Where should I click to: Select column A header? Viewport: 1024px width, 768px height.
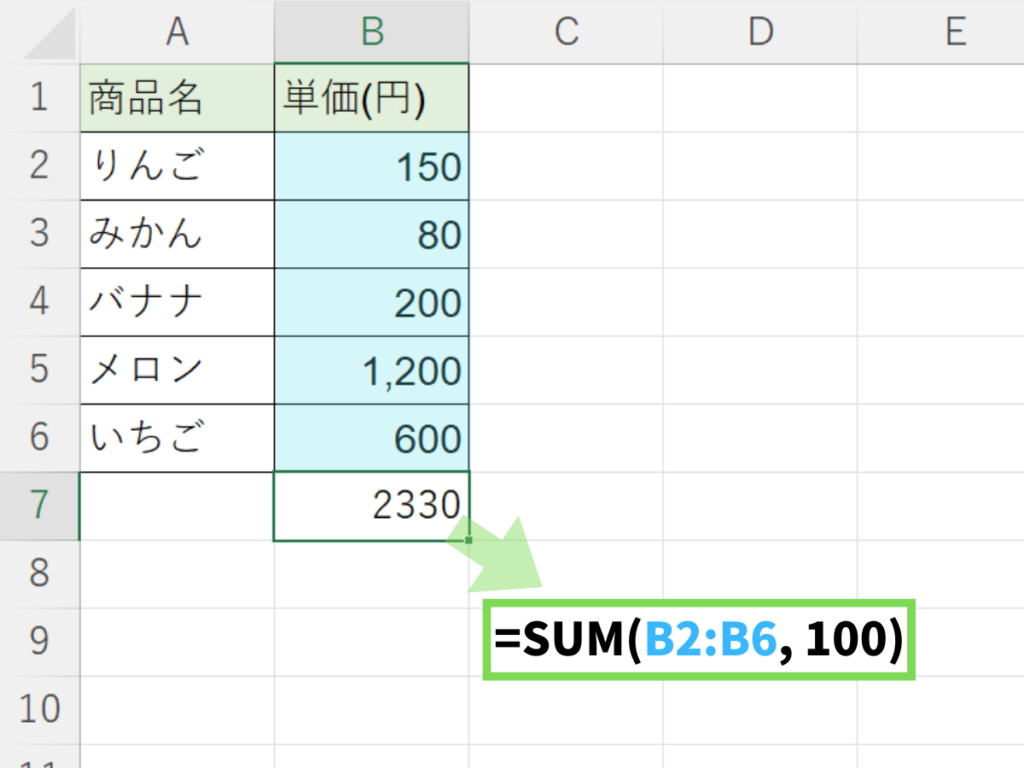coord(177,32)
